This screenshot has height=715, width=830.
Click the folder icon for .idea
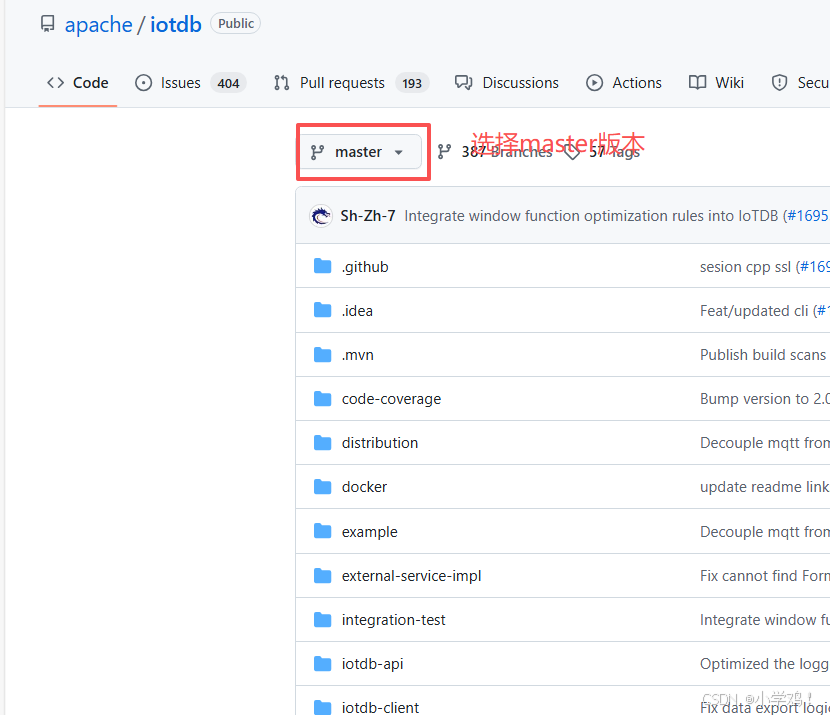[322, 310]
